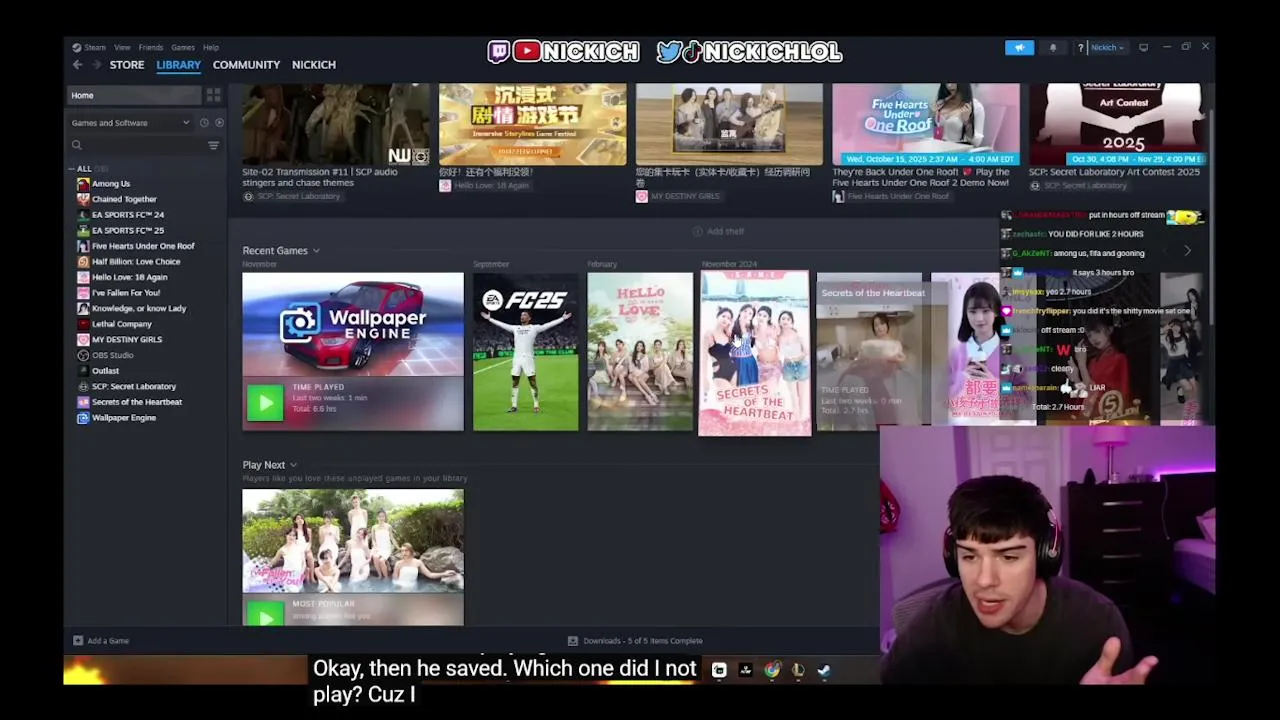Viewport: 1280px width, 720px height.
Task: Play Wallpaper Engine with green button
Action: [265, 403]
